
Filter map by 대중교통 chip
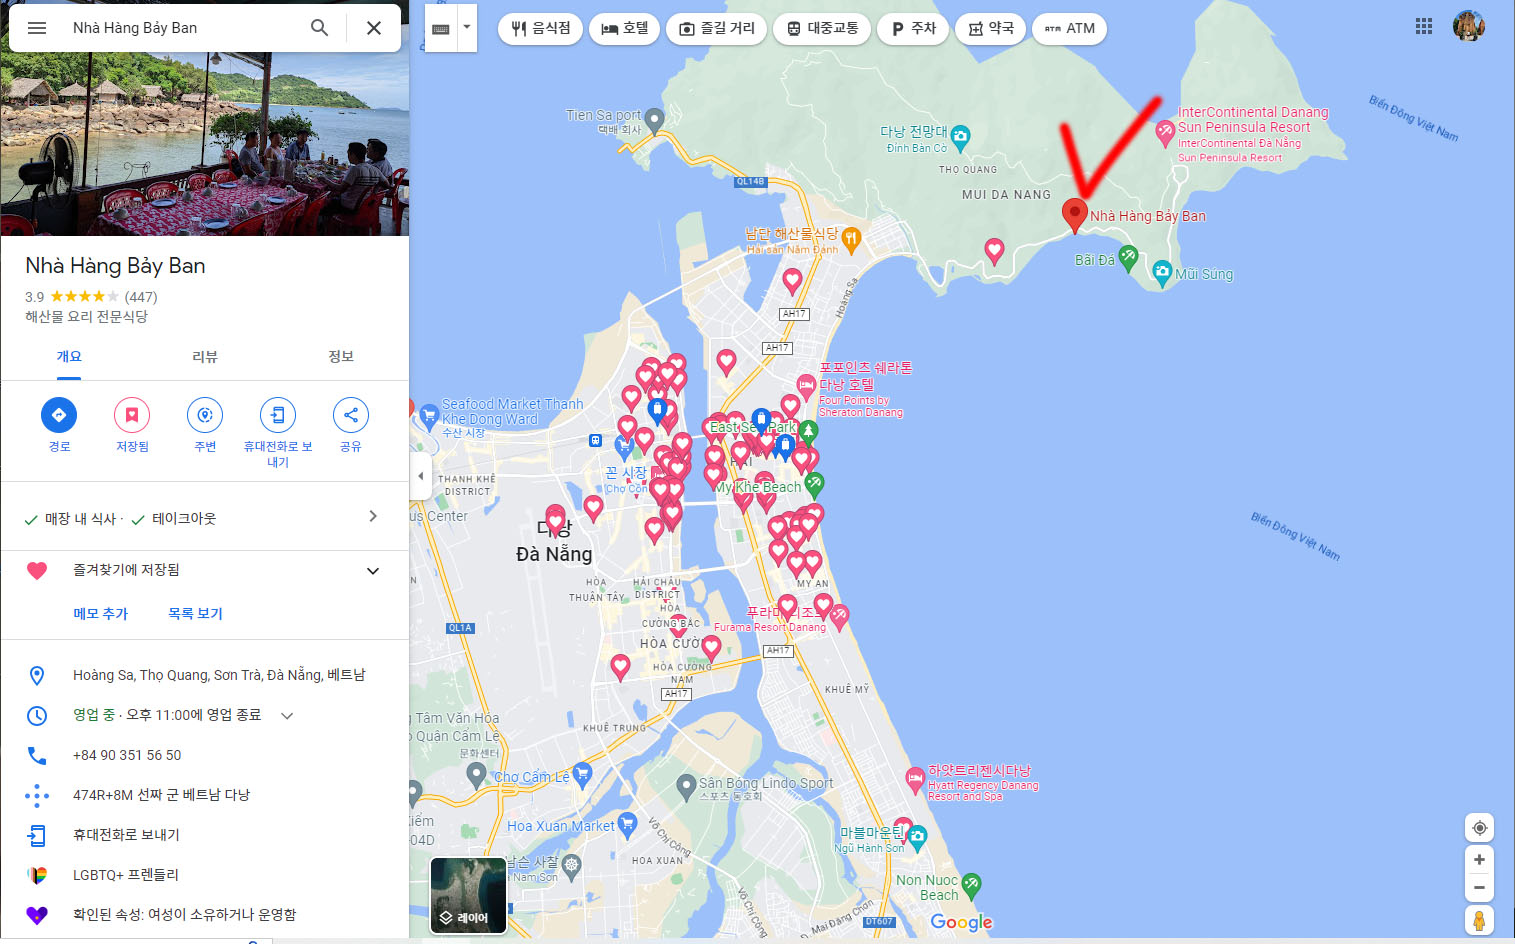(x=822, y=28)
